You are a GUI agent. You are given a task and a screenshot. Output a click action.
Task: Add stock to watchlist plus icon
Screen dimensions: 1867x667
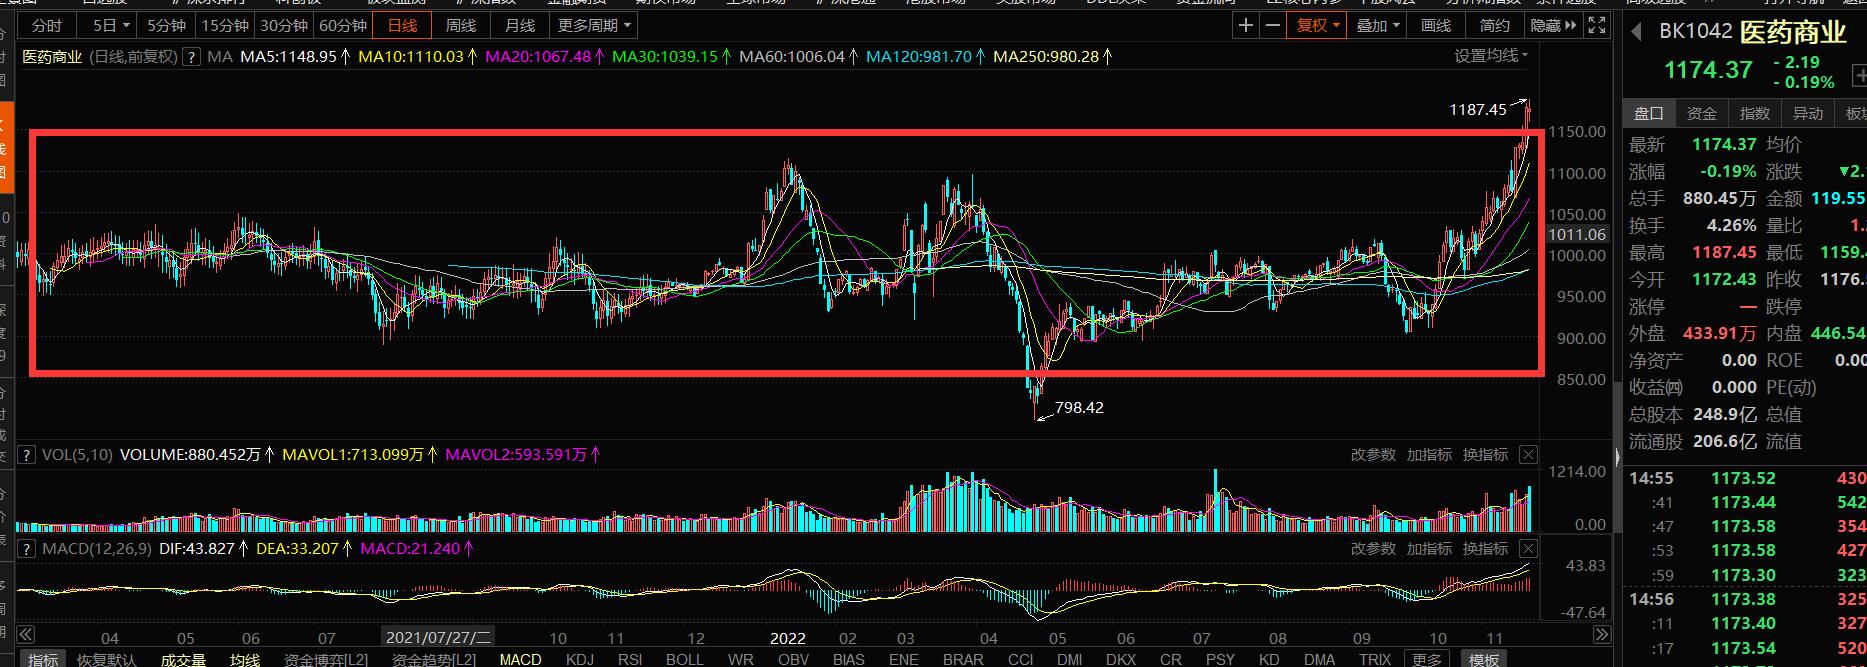click(x=1859, y=74)
